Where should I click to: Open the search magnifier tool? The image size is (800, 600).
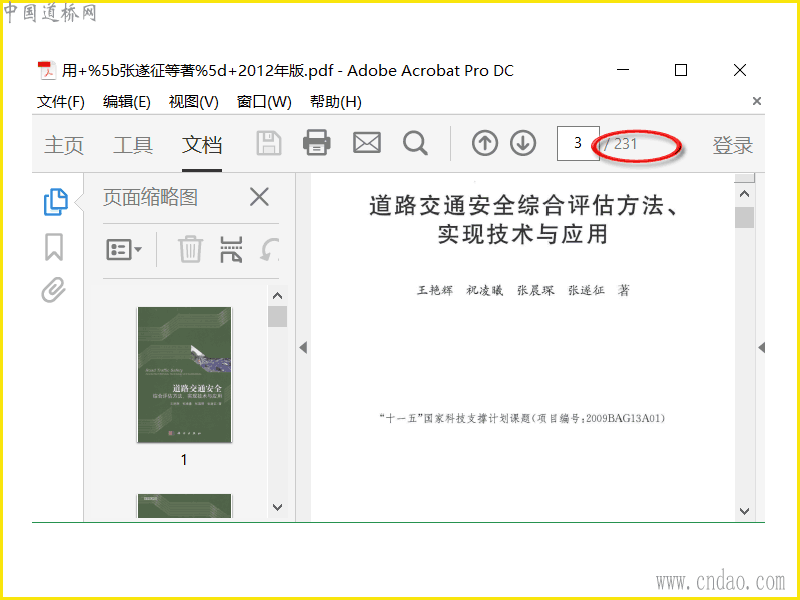pyautogui.click(x=415, y=143)
